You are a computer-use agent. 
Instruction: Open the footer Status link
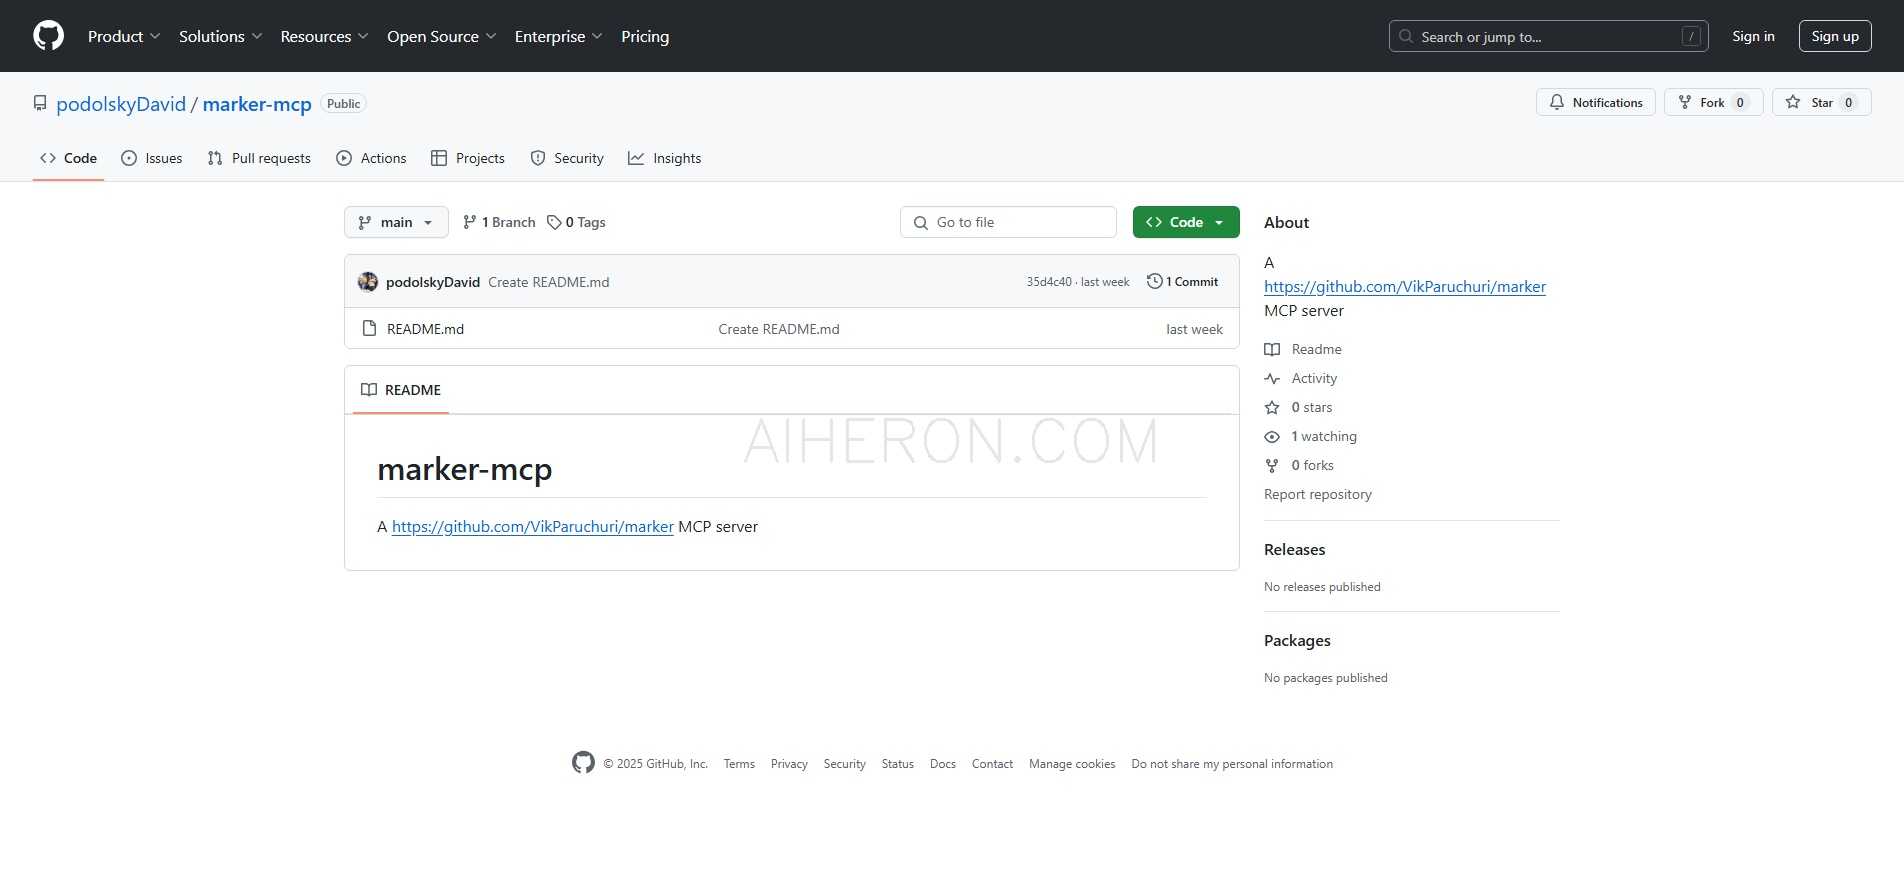[898, 764]
